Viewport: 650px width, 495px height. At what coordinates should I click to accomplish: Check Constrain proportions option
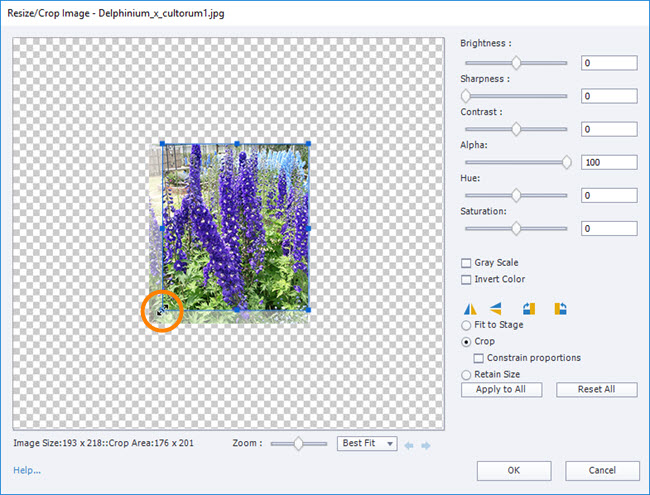point(479,358)
